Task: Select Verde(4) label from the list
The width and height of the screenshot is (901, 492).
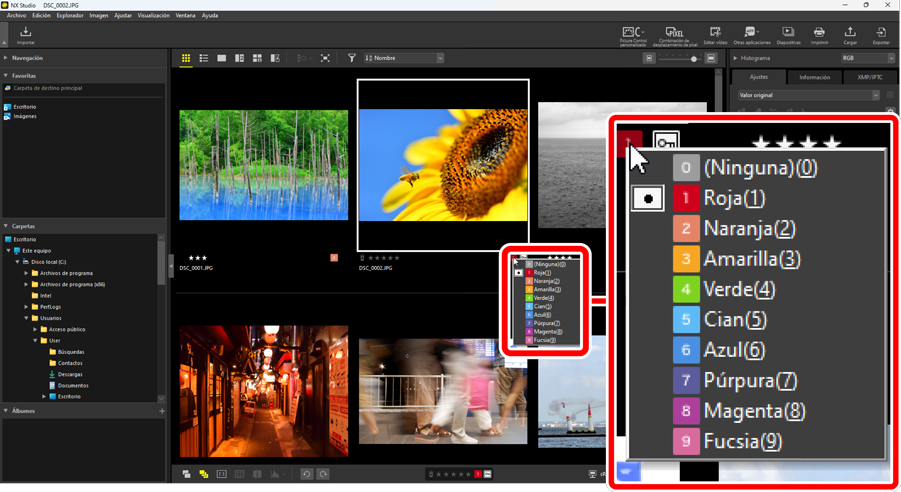Action: (738, 290)
